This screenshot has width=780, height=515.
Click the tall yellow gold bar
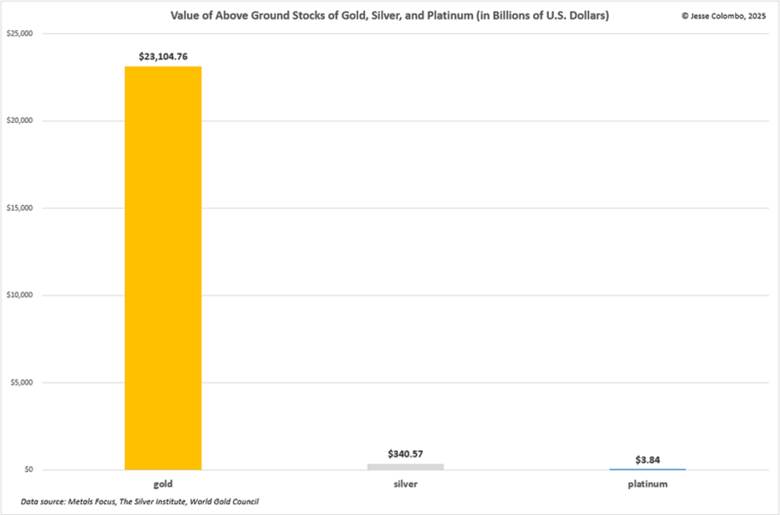163,268
